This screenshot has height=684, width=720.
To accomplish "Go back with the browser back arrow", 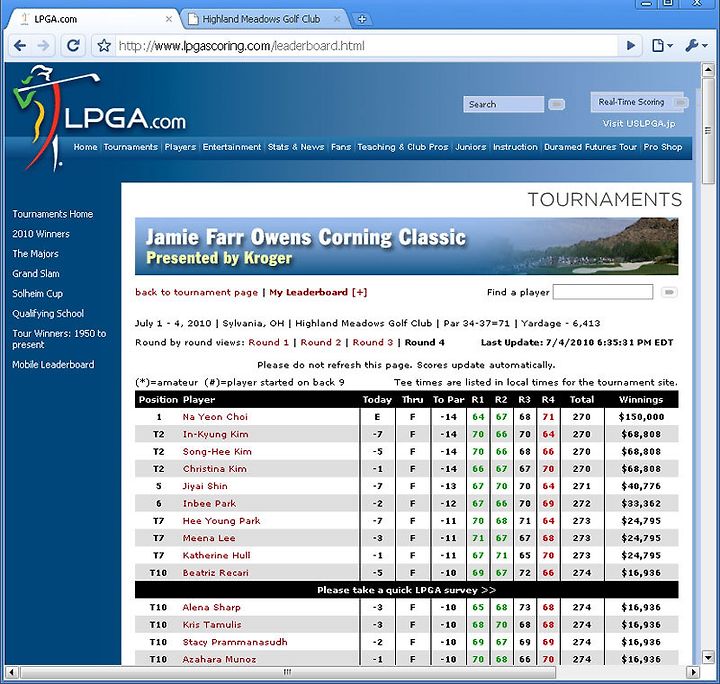I will 20,45.
